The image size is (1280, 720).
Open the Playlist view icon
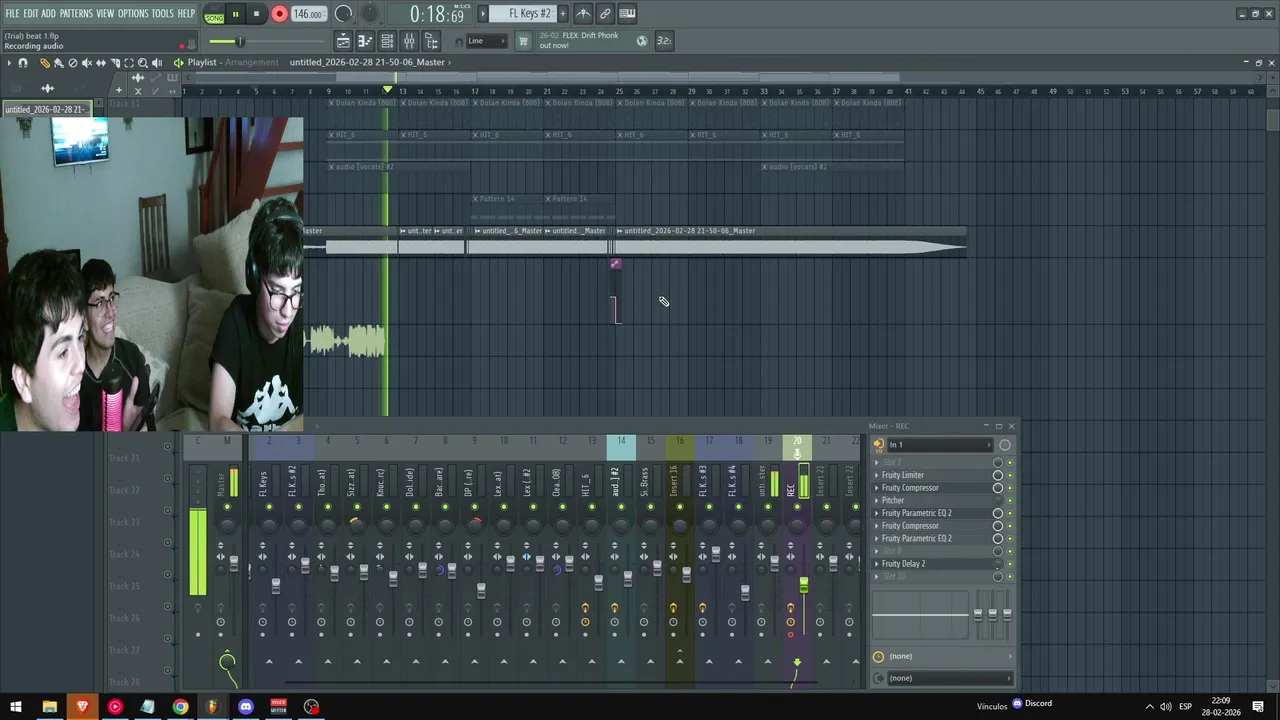tap(343, 41)
